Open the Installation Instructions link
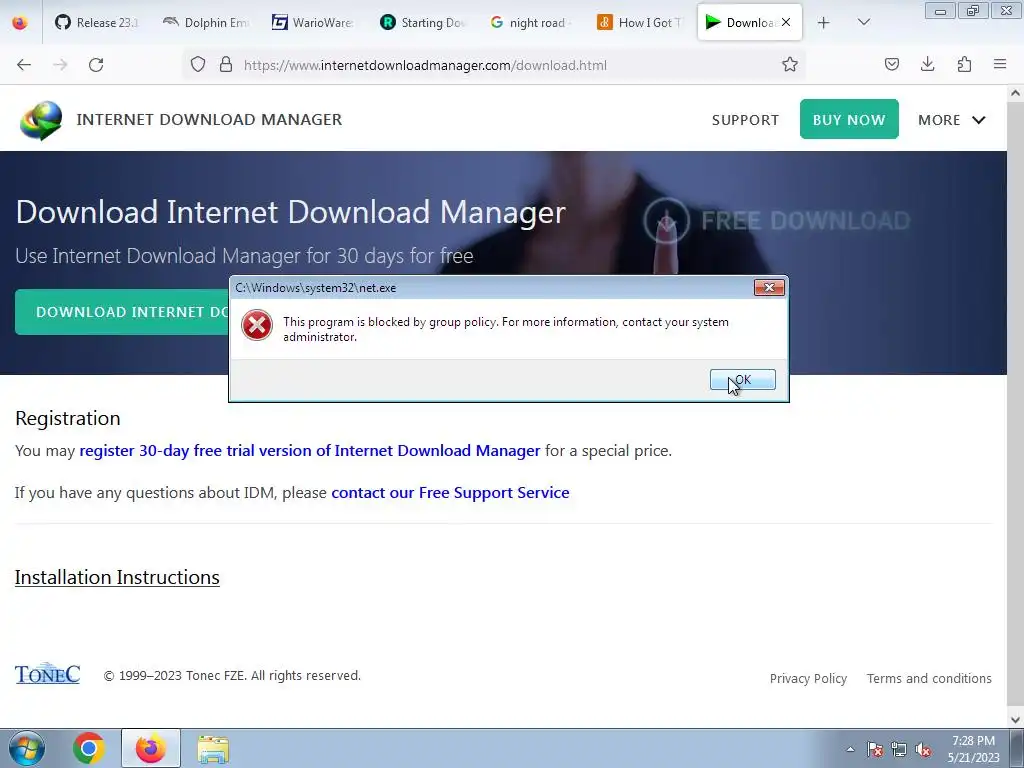1024x768 pixels. [x=117, y=577]
